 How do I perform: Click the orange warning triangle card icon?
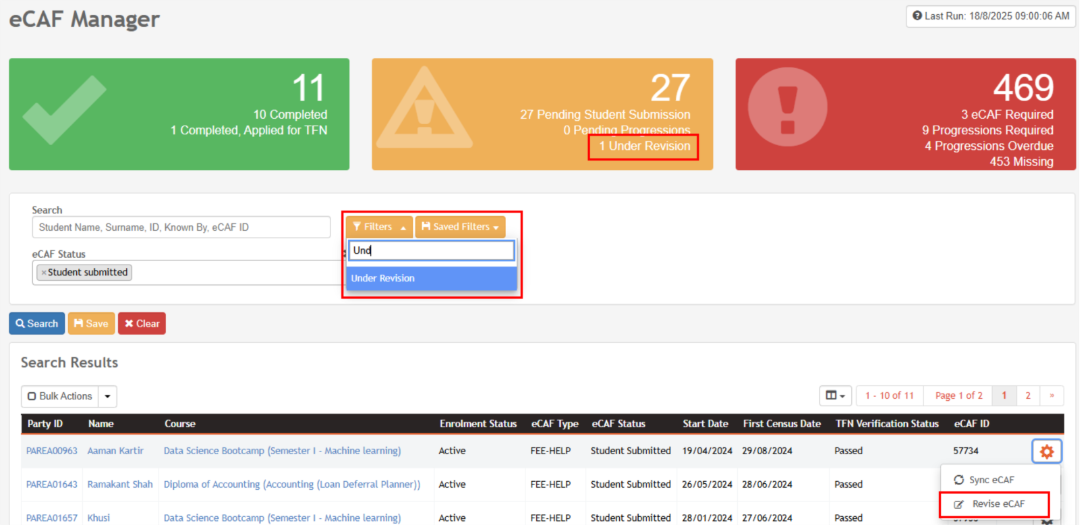[x=424, y=107]
